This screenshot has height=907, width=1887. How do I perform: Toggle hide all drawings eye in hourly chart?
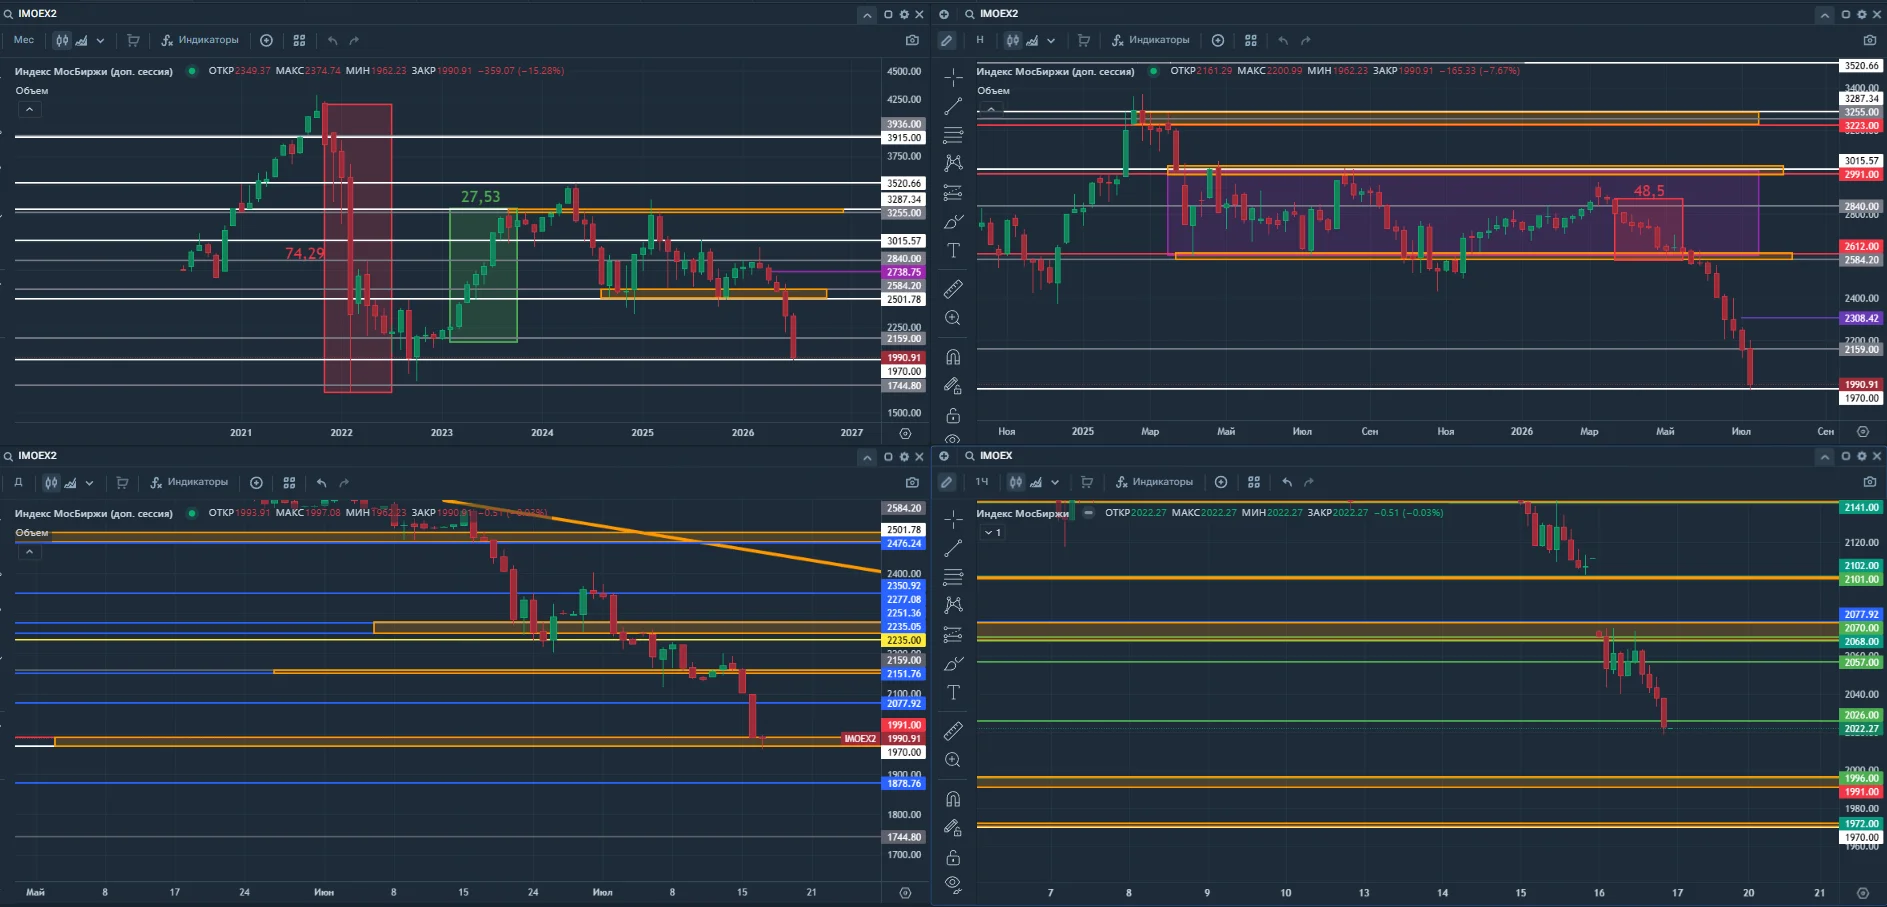953,885
